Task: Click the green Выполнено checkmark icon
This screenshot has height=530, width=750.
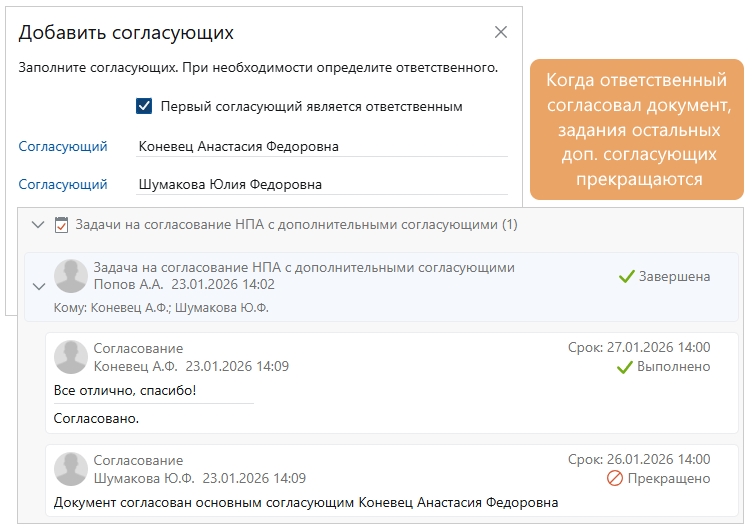Action: click(x=624, y=367)
